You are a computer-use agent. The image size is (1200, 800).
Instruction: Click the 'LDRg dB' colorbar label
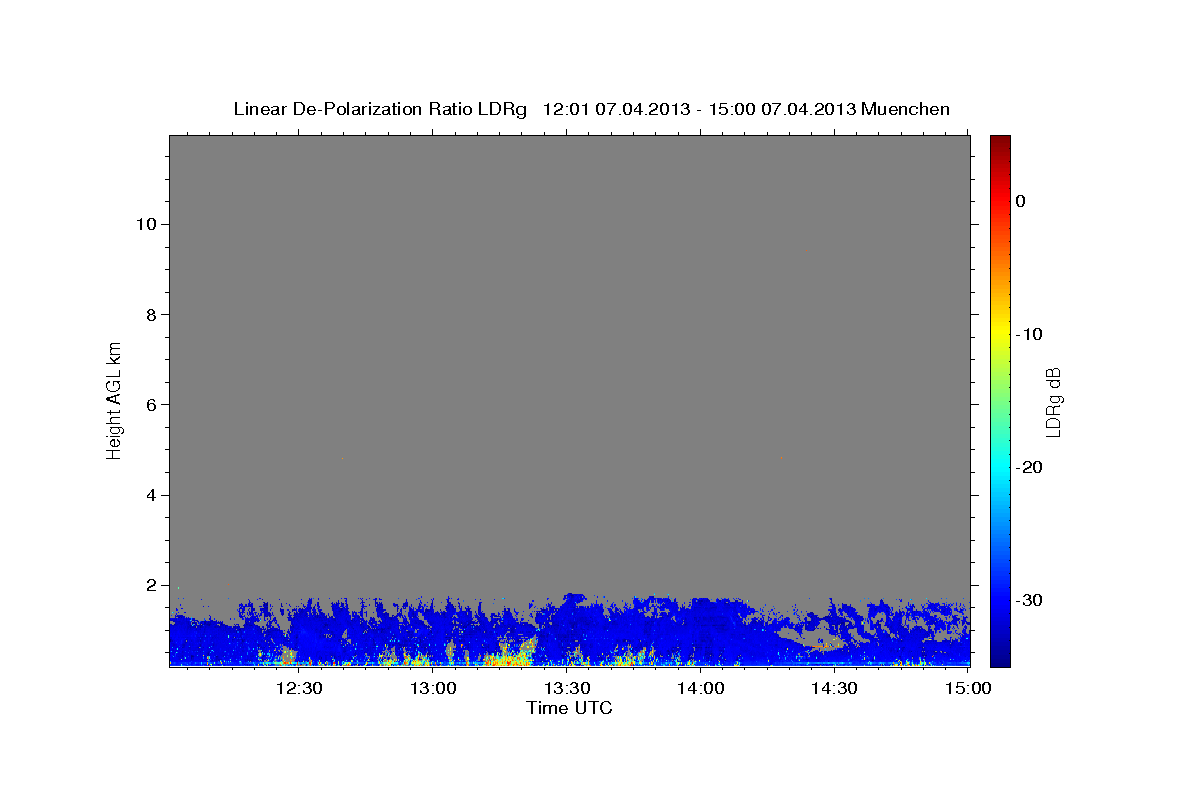pyautogui.click(x=1053, y=402)
